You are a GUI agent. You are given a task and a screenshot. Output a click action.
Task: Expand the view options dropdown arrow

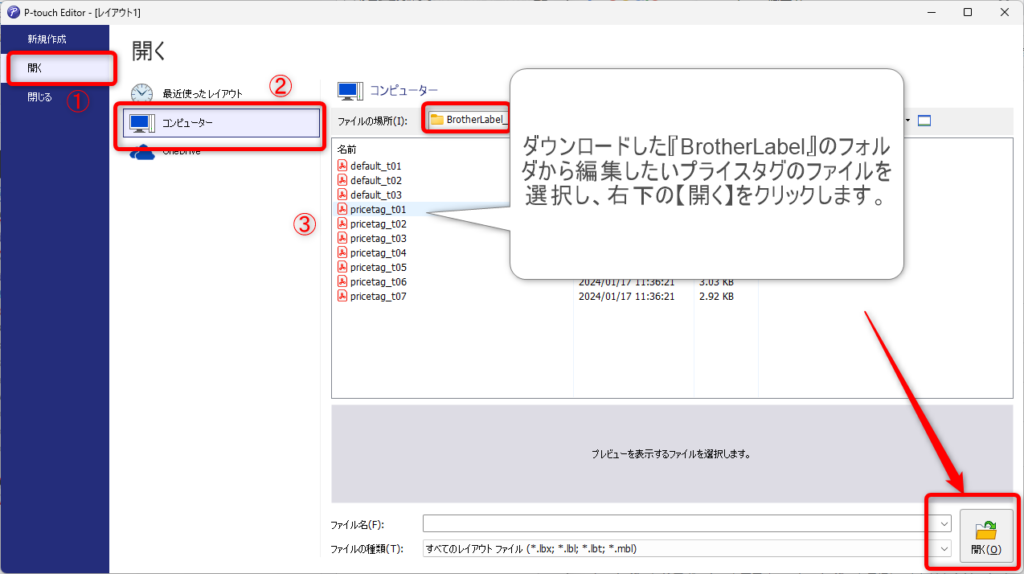click(908, 121)
